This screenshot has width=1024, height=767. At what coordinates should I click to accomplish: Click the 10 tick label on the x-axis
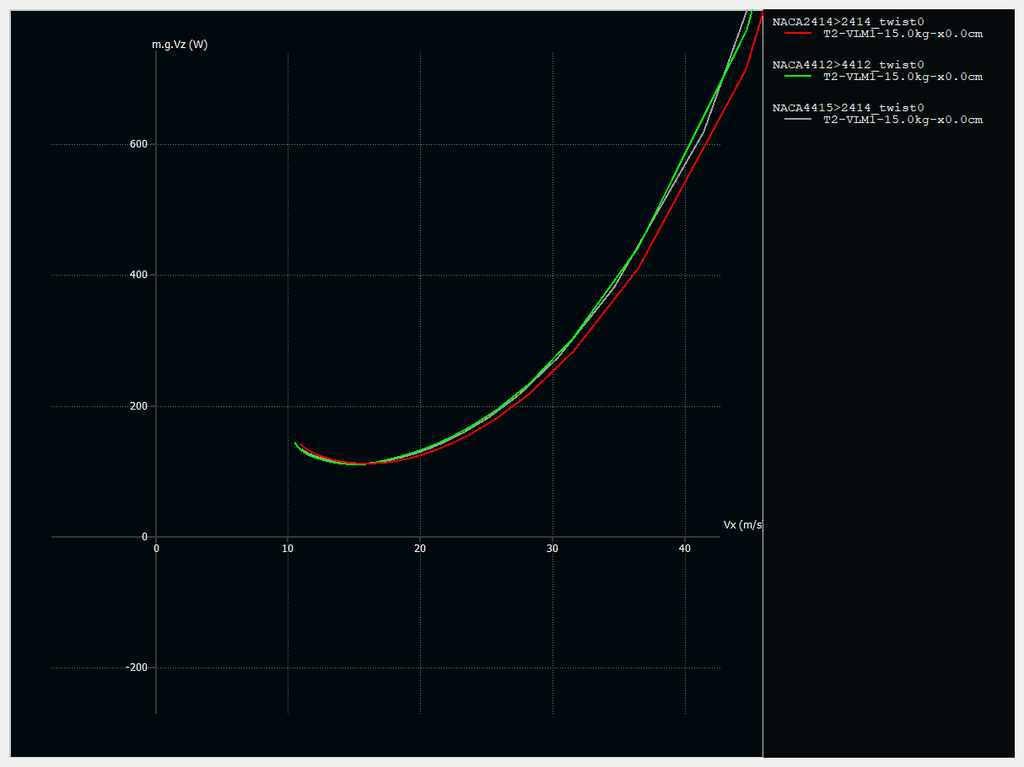(288, 549)
